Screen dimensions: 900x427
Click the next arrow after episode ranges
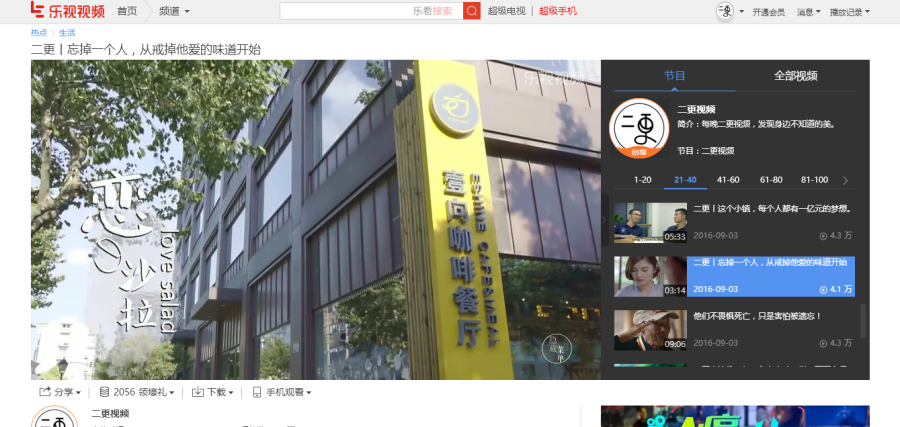pos(845,180)
